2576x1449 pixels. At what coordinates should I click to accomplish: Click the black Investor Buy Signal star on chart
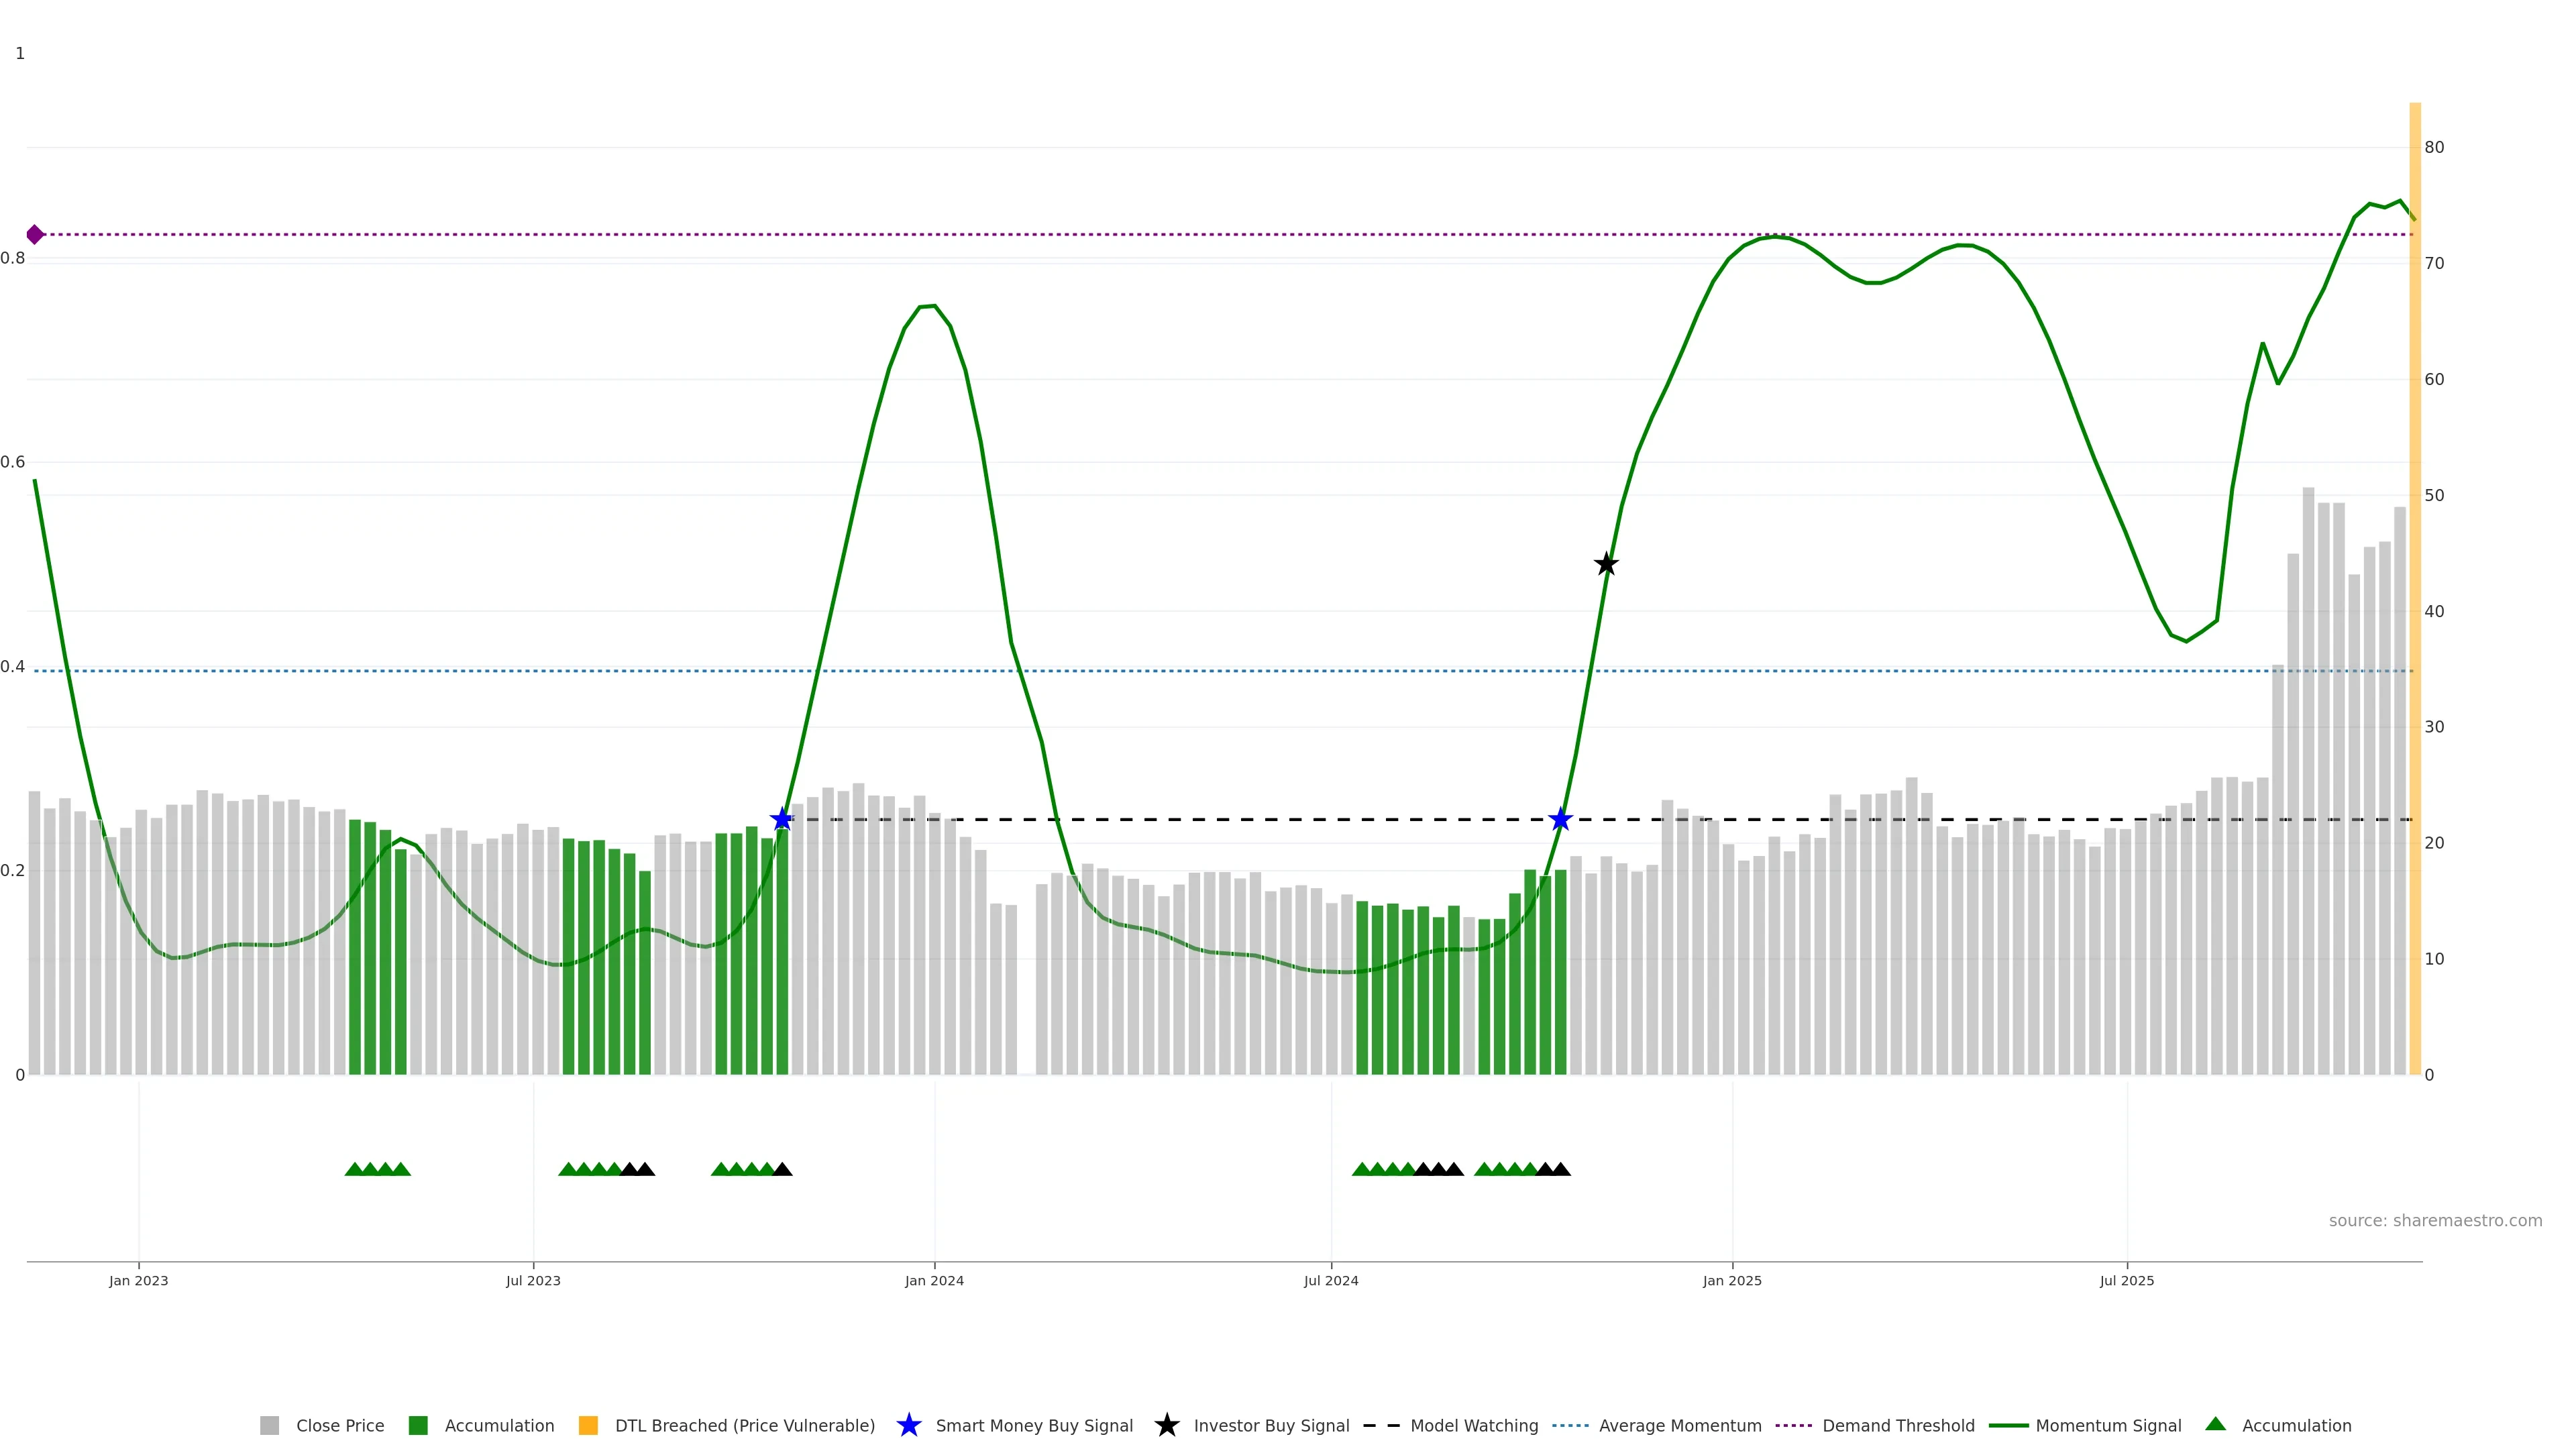[1605, 564]
